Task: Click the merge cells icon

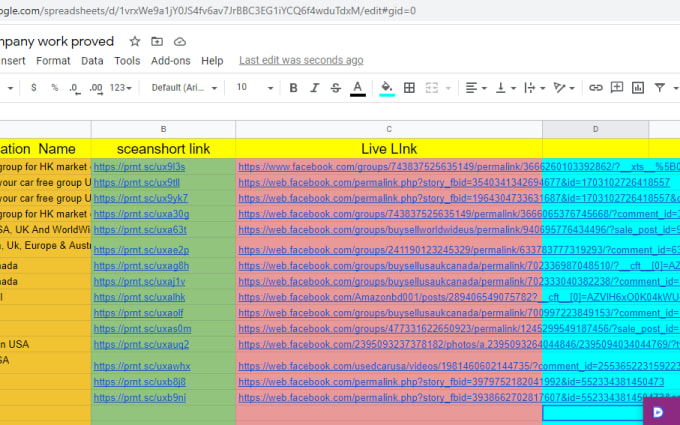Action: coord(432,88)
